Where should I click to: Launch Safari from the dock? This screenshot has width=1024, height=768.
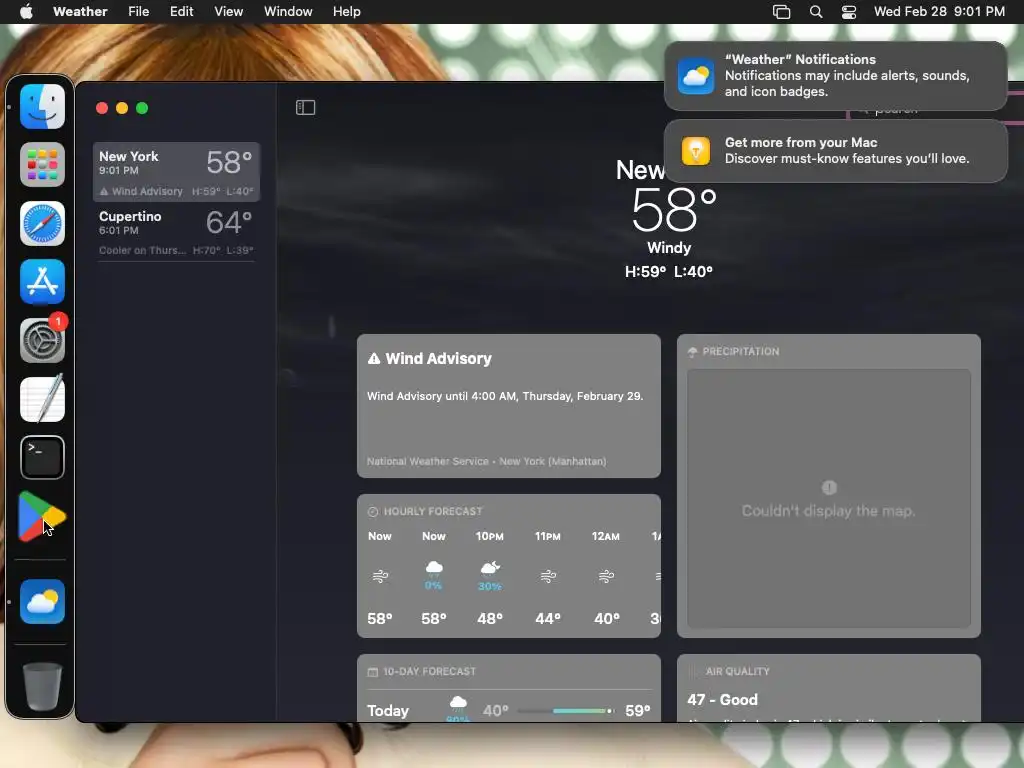click(42, 223)
